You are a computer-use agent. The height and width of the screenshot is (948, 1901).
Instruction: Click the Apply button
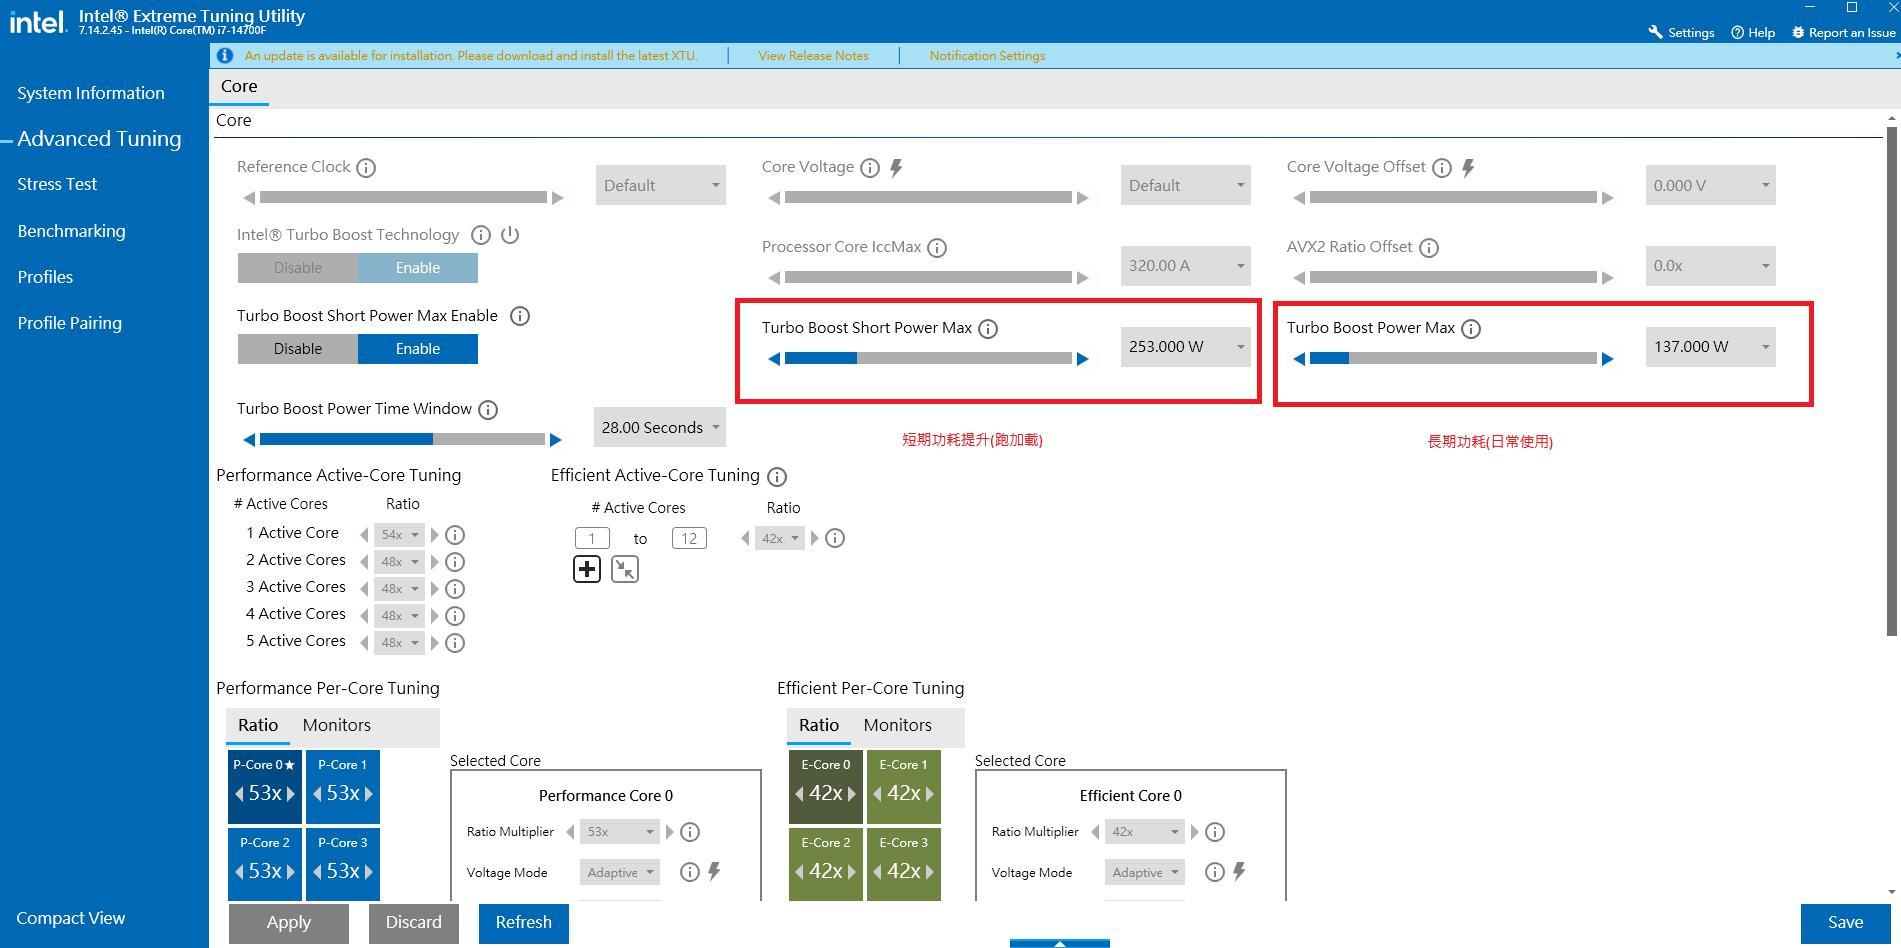(289, 923)
